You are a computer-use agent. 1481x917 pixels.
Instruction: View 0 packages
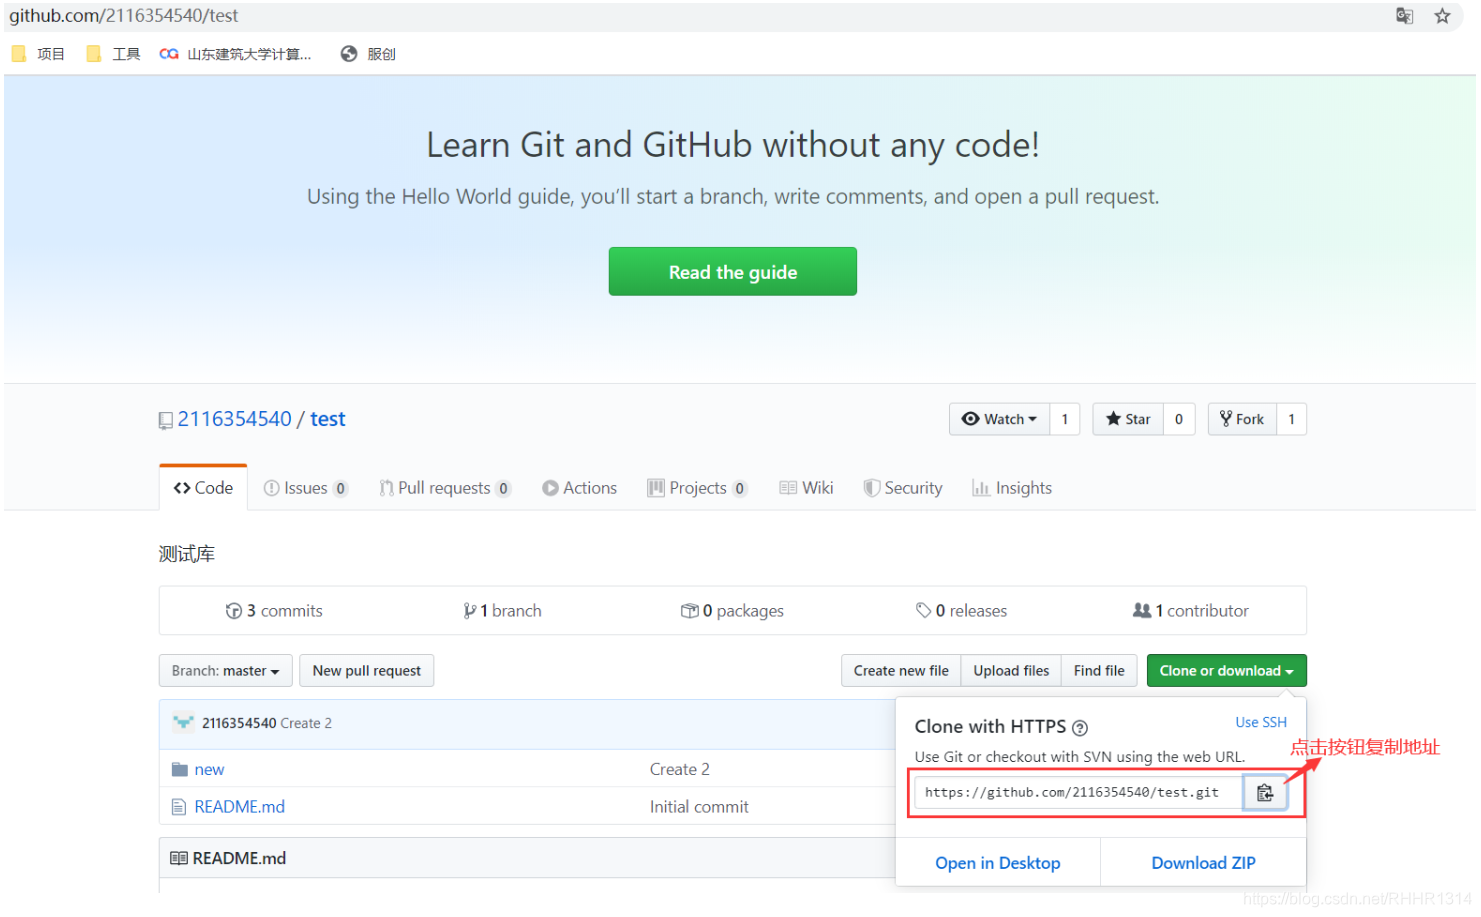[732, 611]
